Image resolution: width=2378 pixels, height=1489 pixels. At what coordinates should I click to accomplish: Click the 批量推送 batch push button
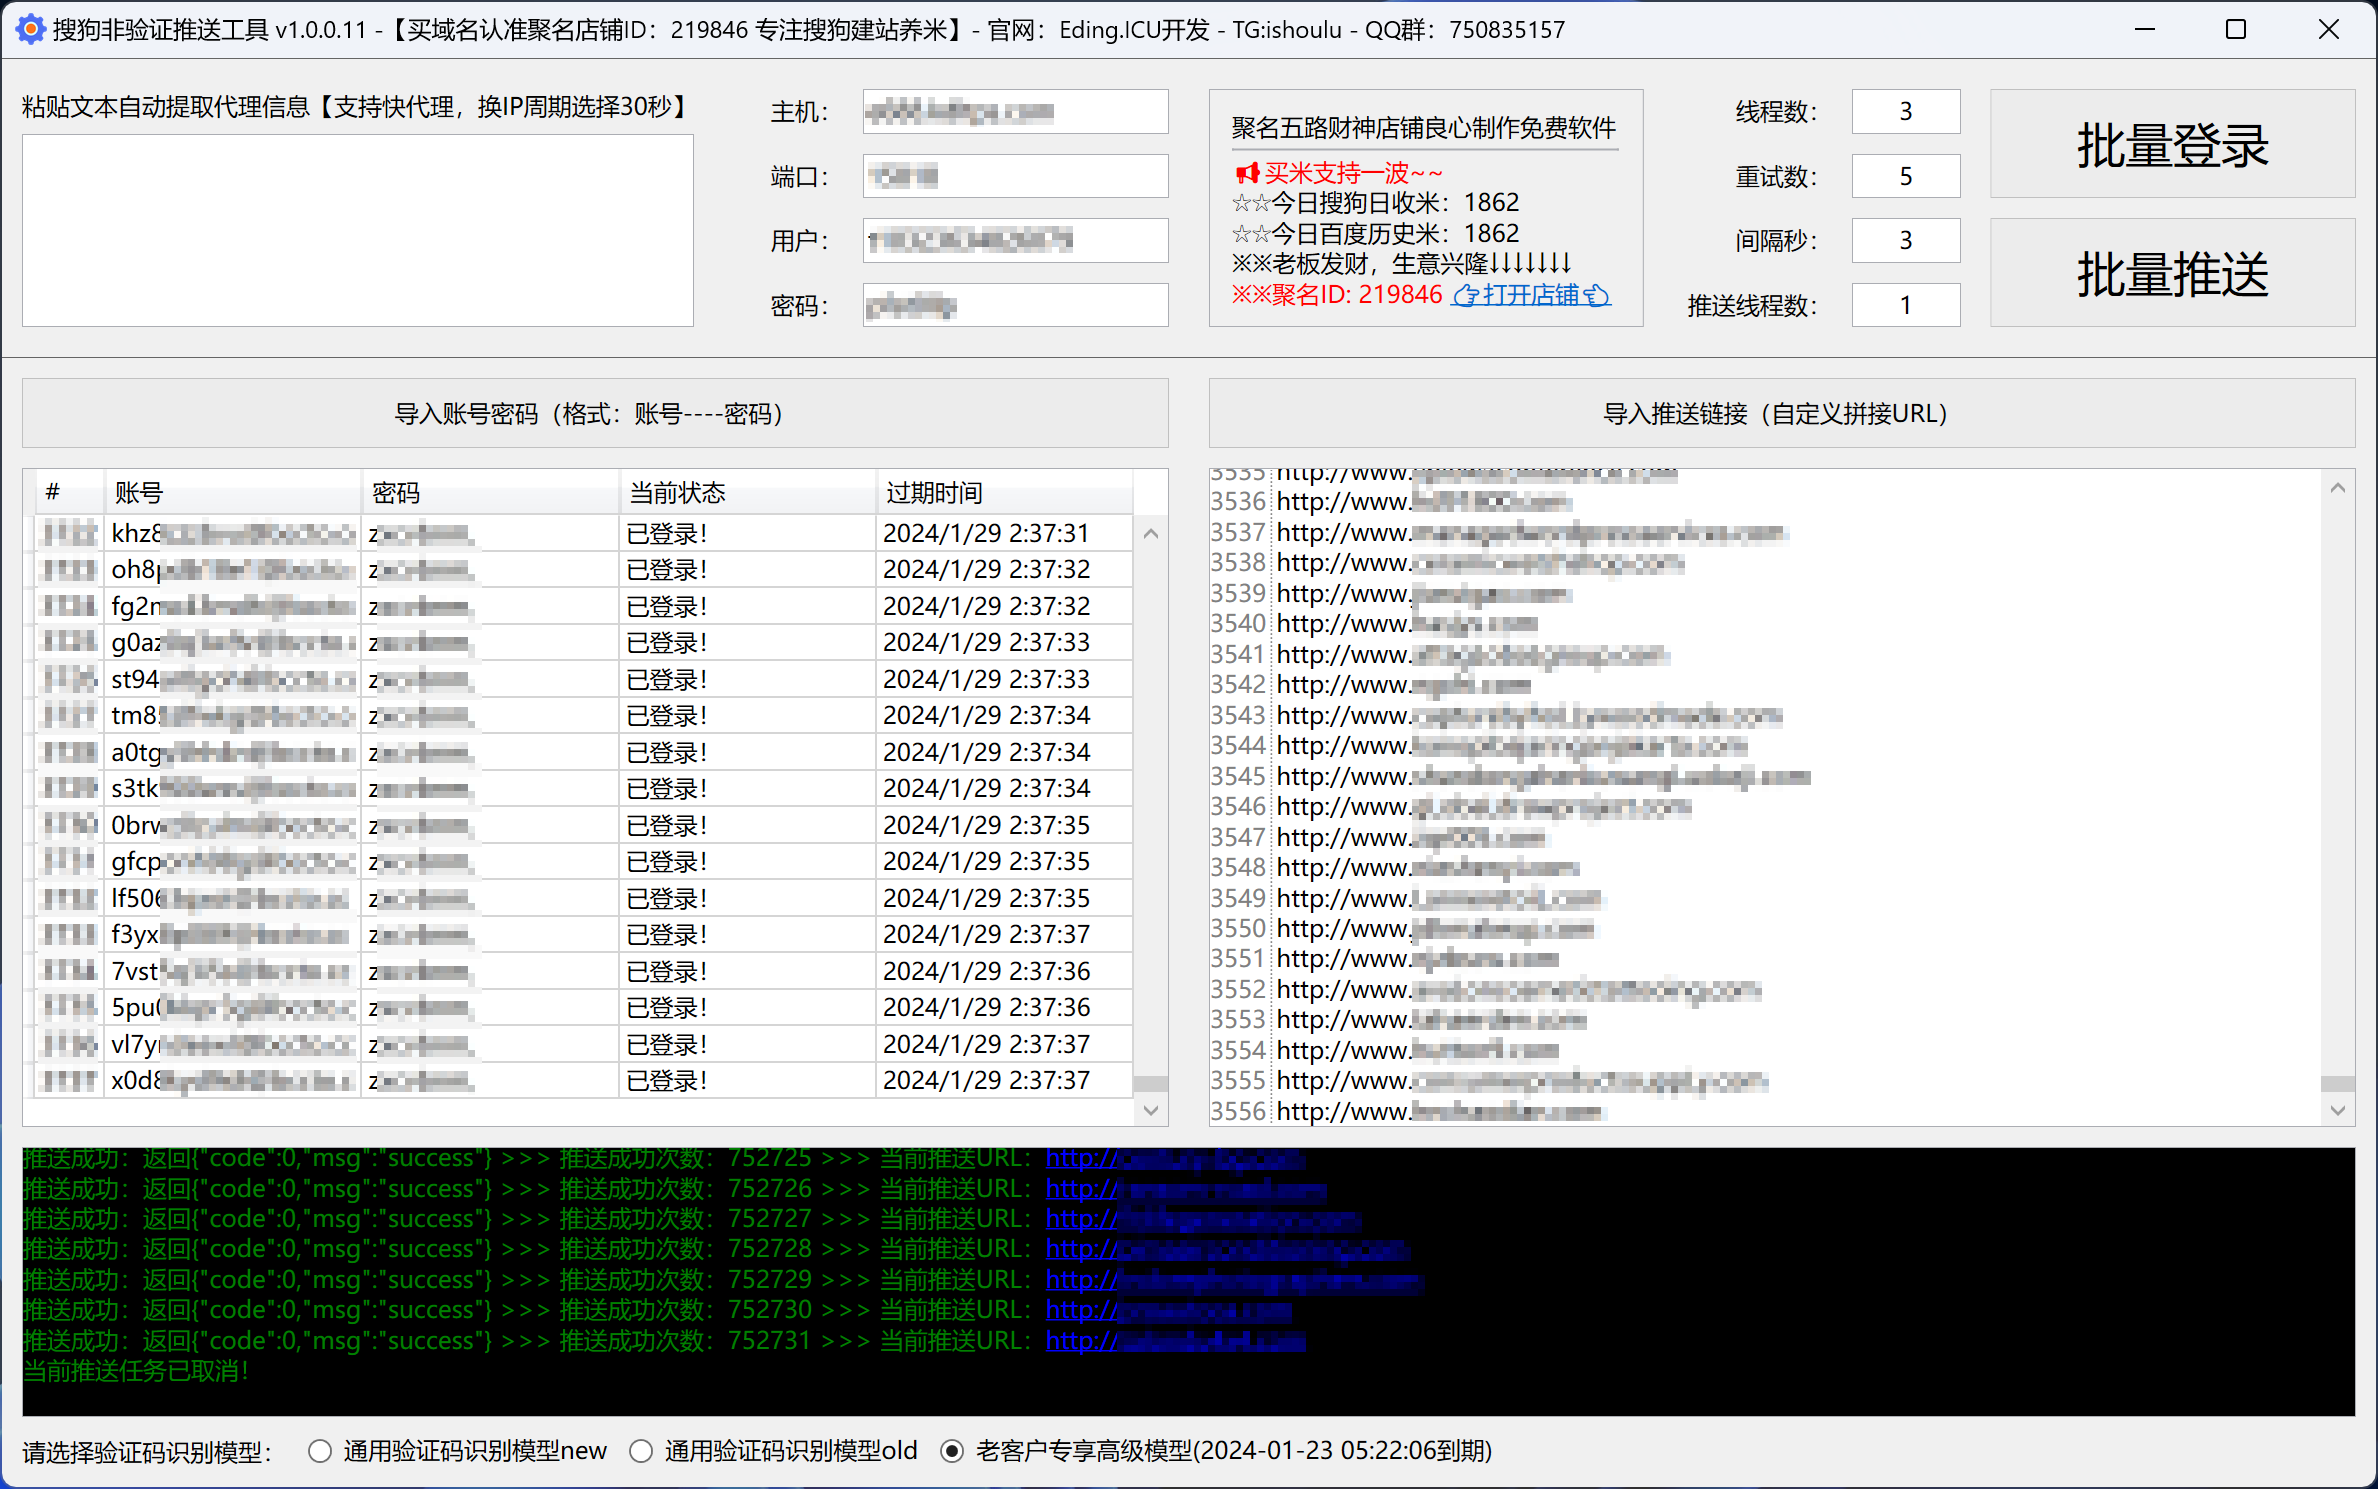pyautogui.click(x=2172, y=273)
